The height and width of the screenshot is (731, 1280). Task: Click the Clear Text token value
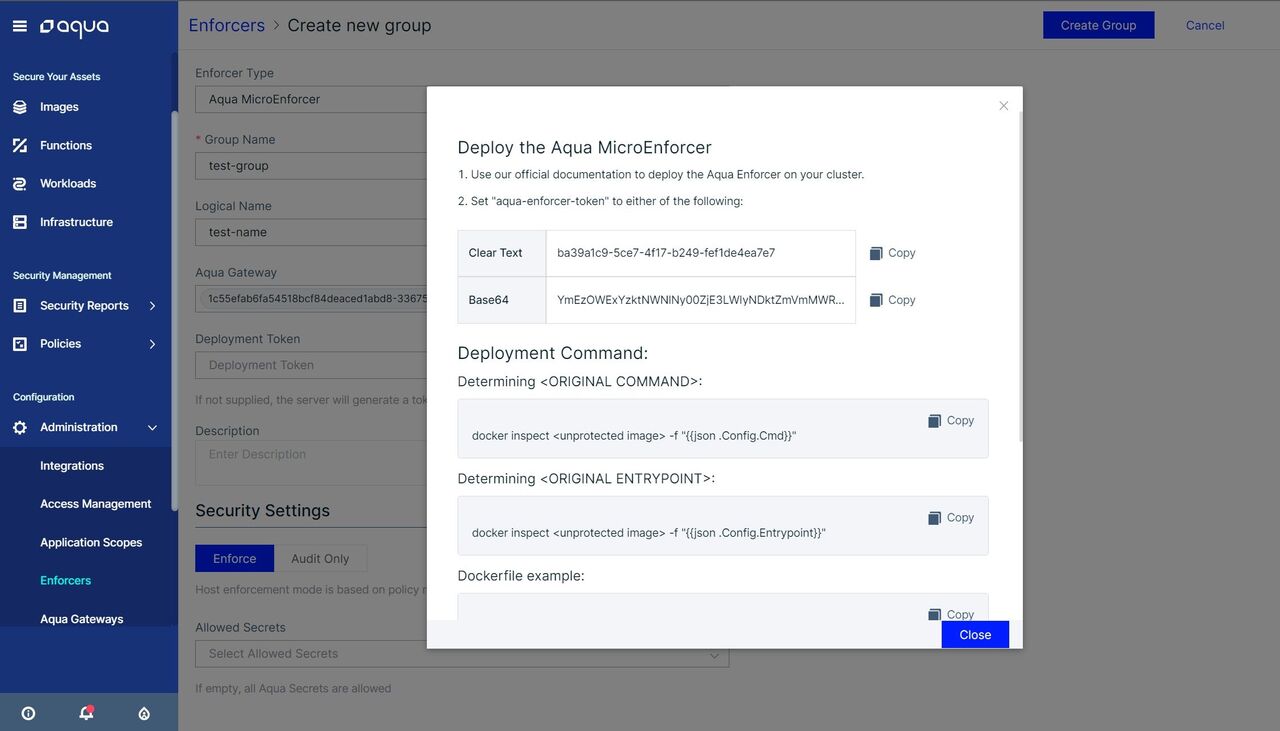point(666,253)
